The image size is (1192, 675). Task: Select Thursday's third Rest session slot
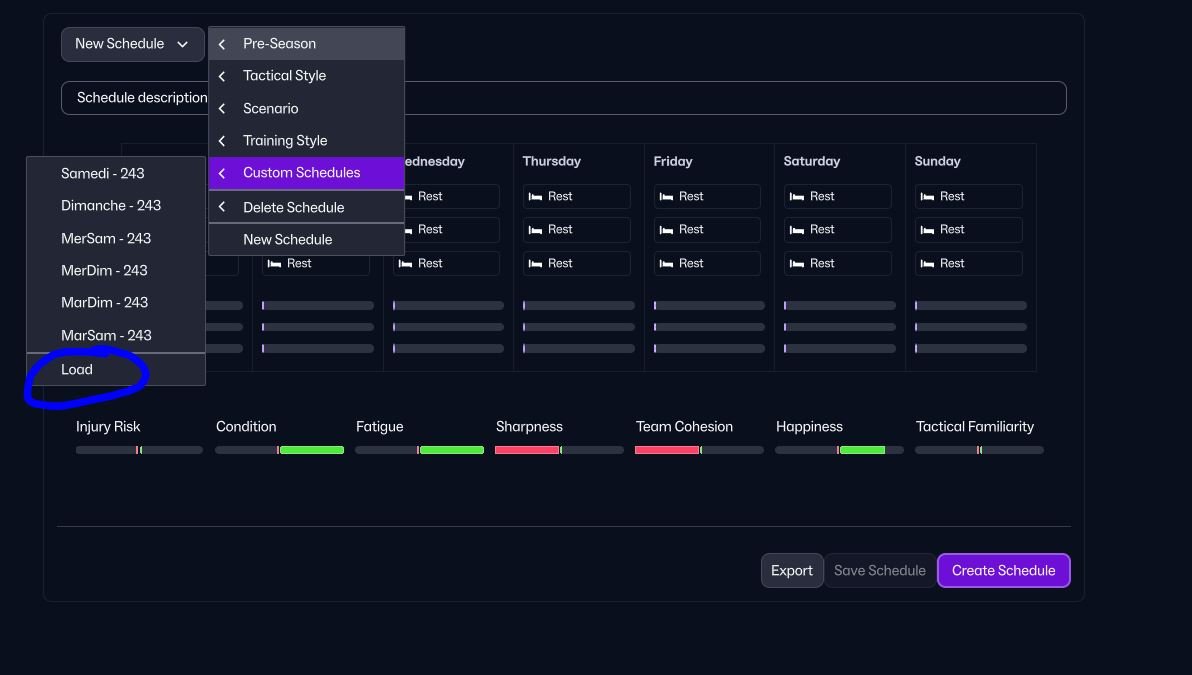coord(577,263)
